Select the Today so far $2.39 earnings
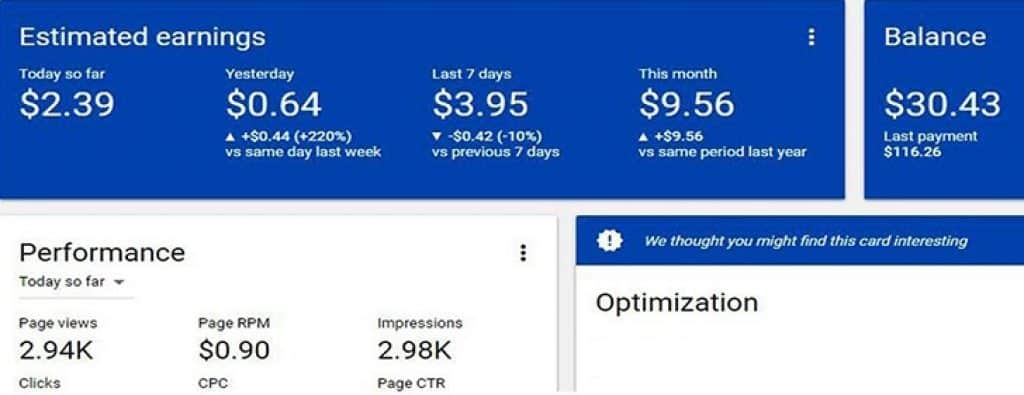Screen dimensions: 1024x395 tap(67, 104)
